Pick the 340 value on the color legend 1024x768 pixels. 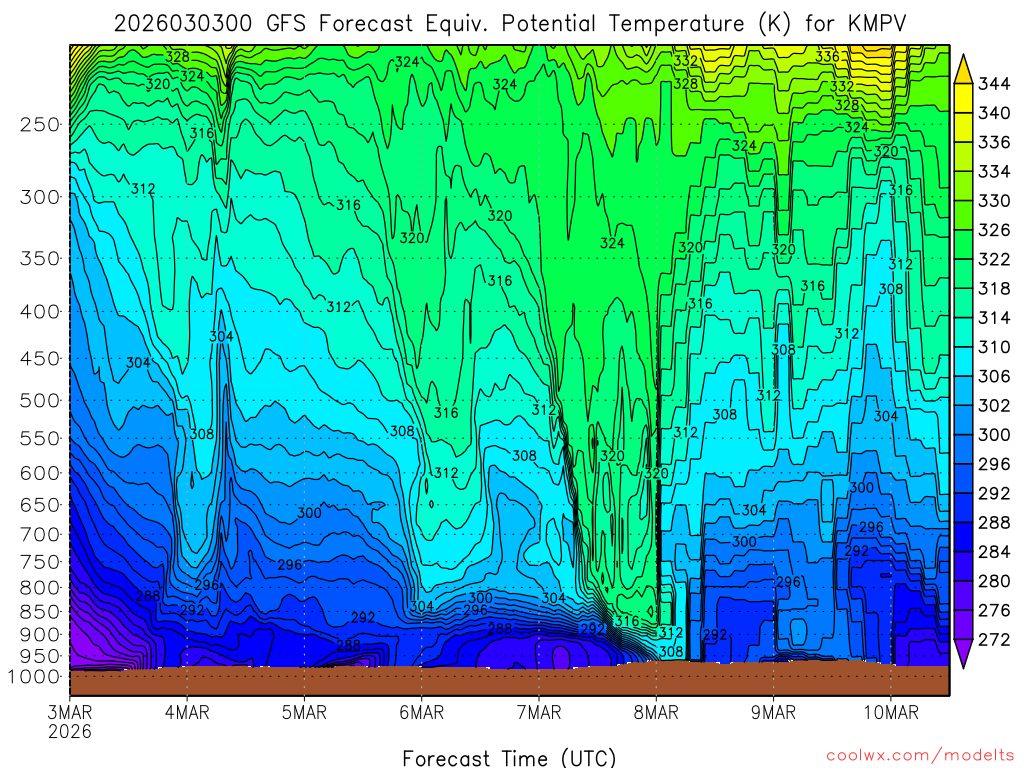point(994,113)
